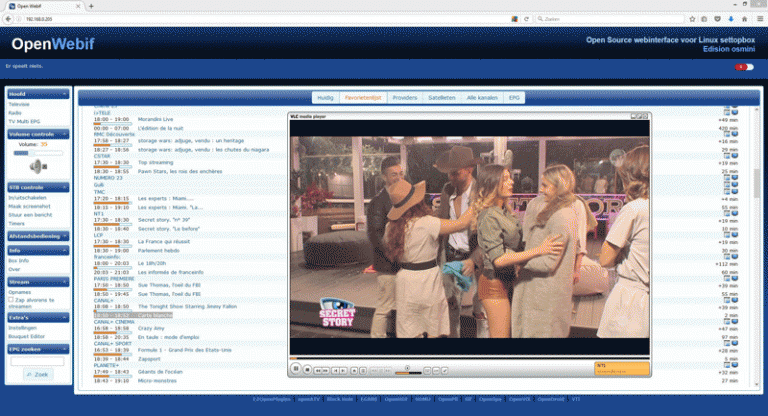
Task: Click the volume slider in the media player
Action: (x=407, y=370)
